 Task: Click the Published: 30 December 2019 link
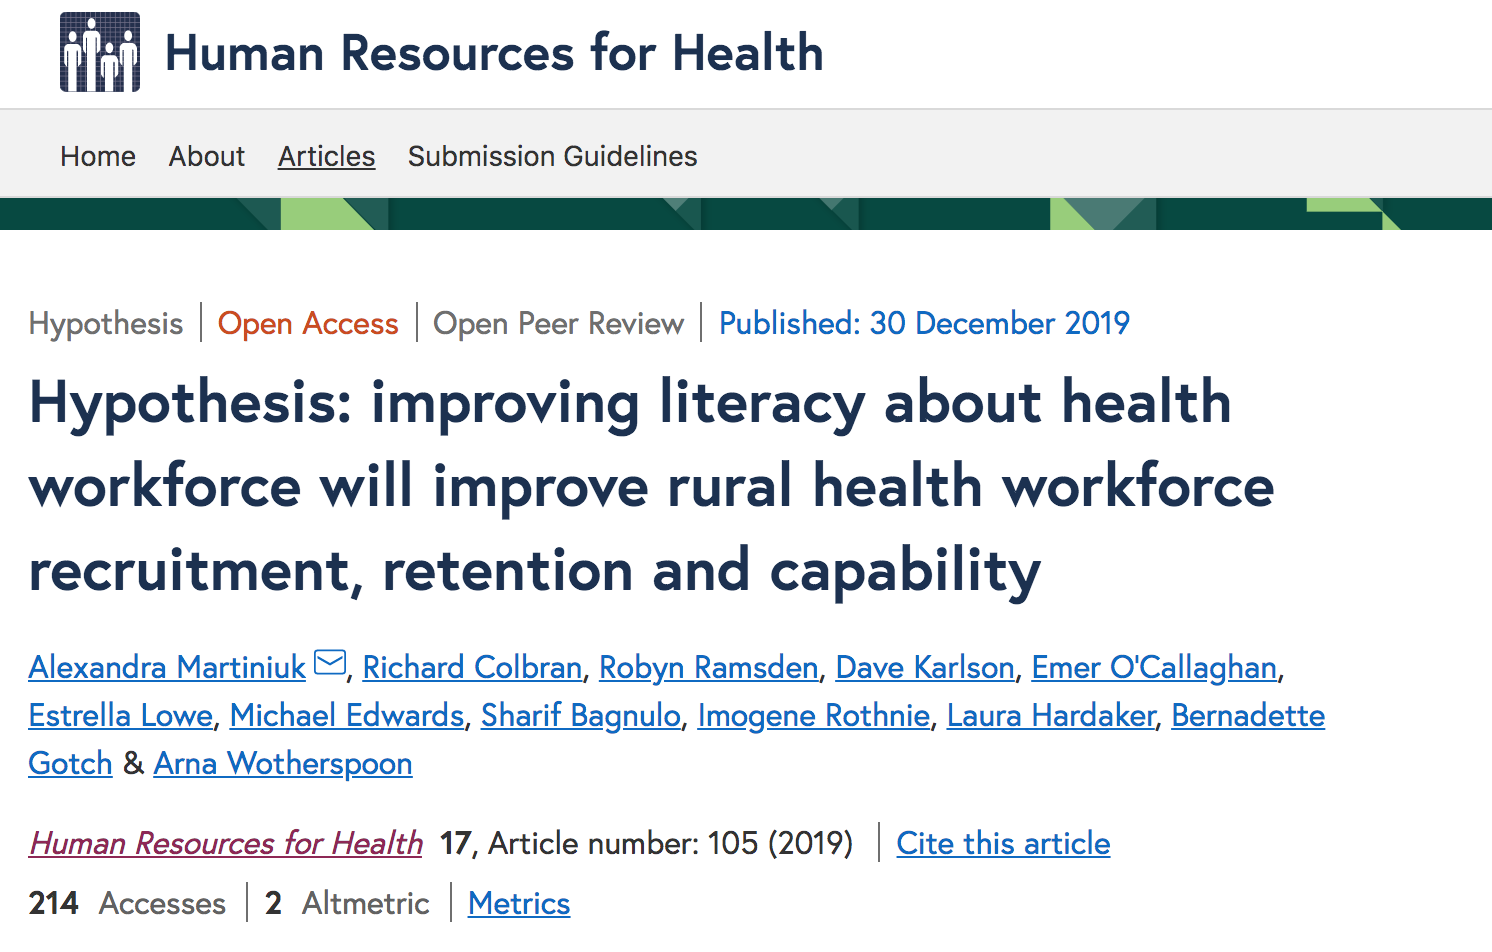(924, 323)
